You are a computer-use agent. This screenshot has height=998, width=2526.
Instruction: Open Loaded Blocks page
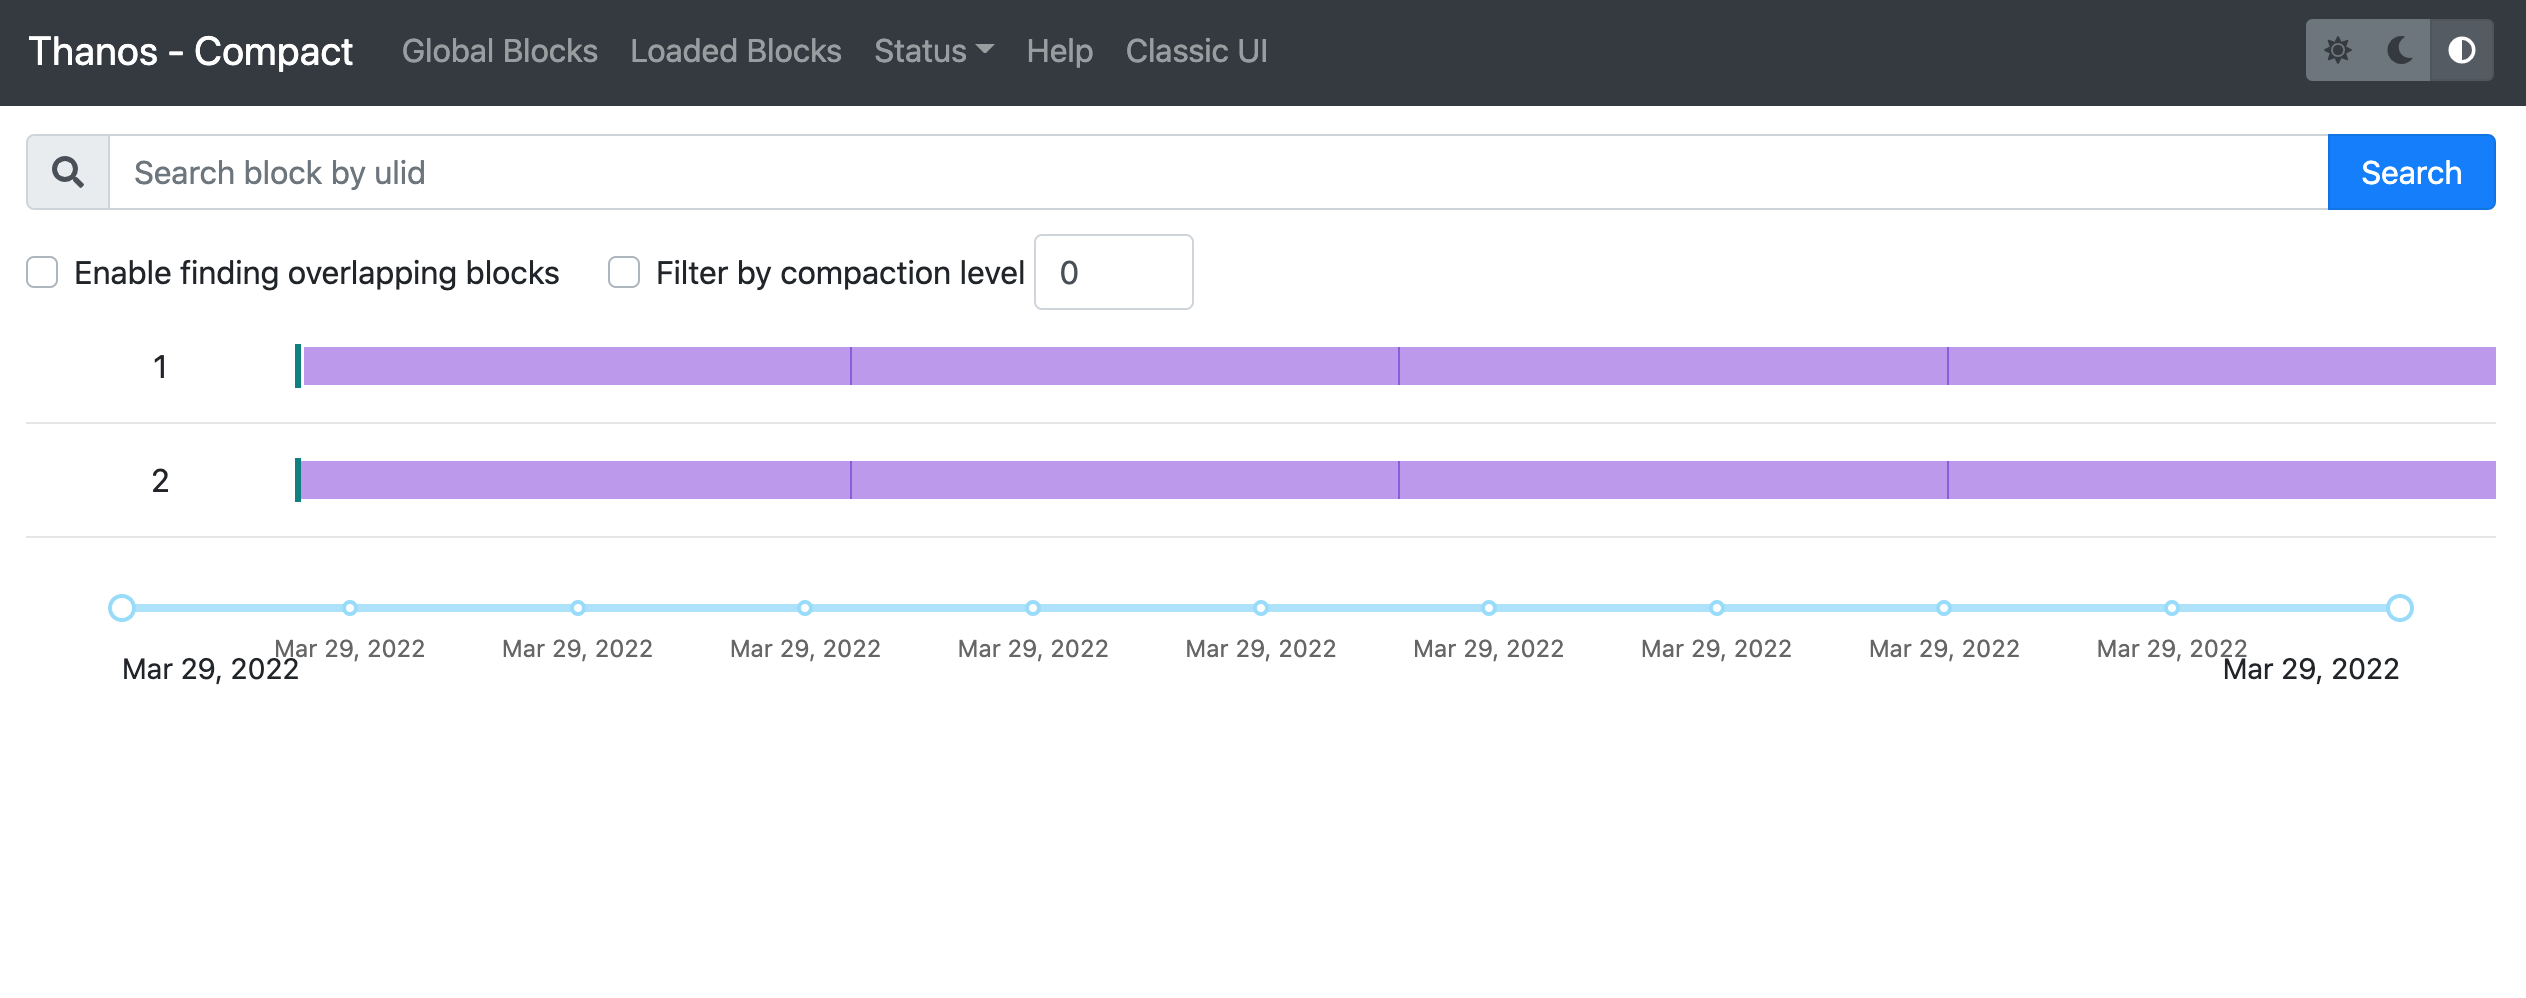coord(736,51)
